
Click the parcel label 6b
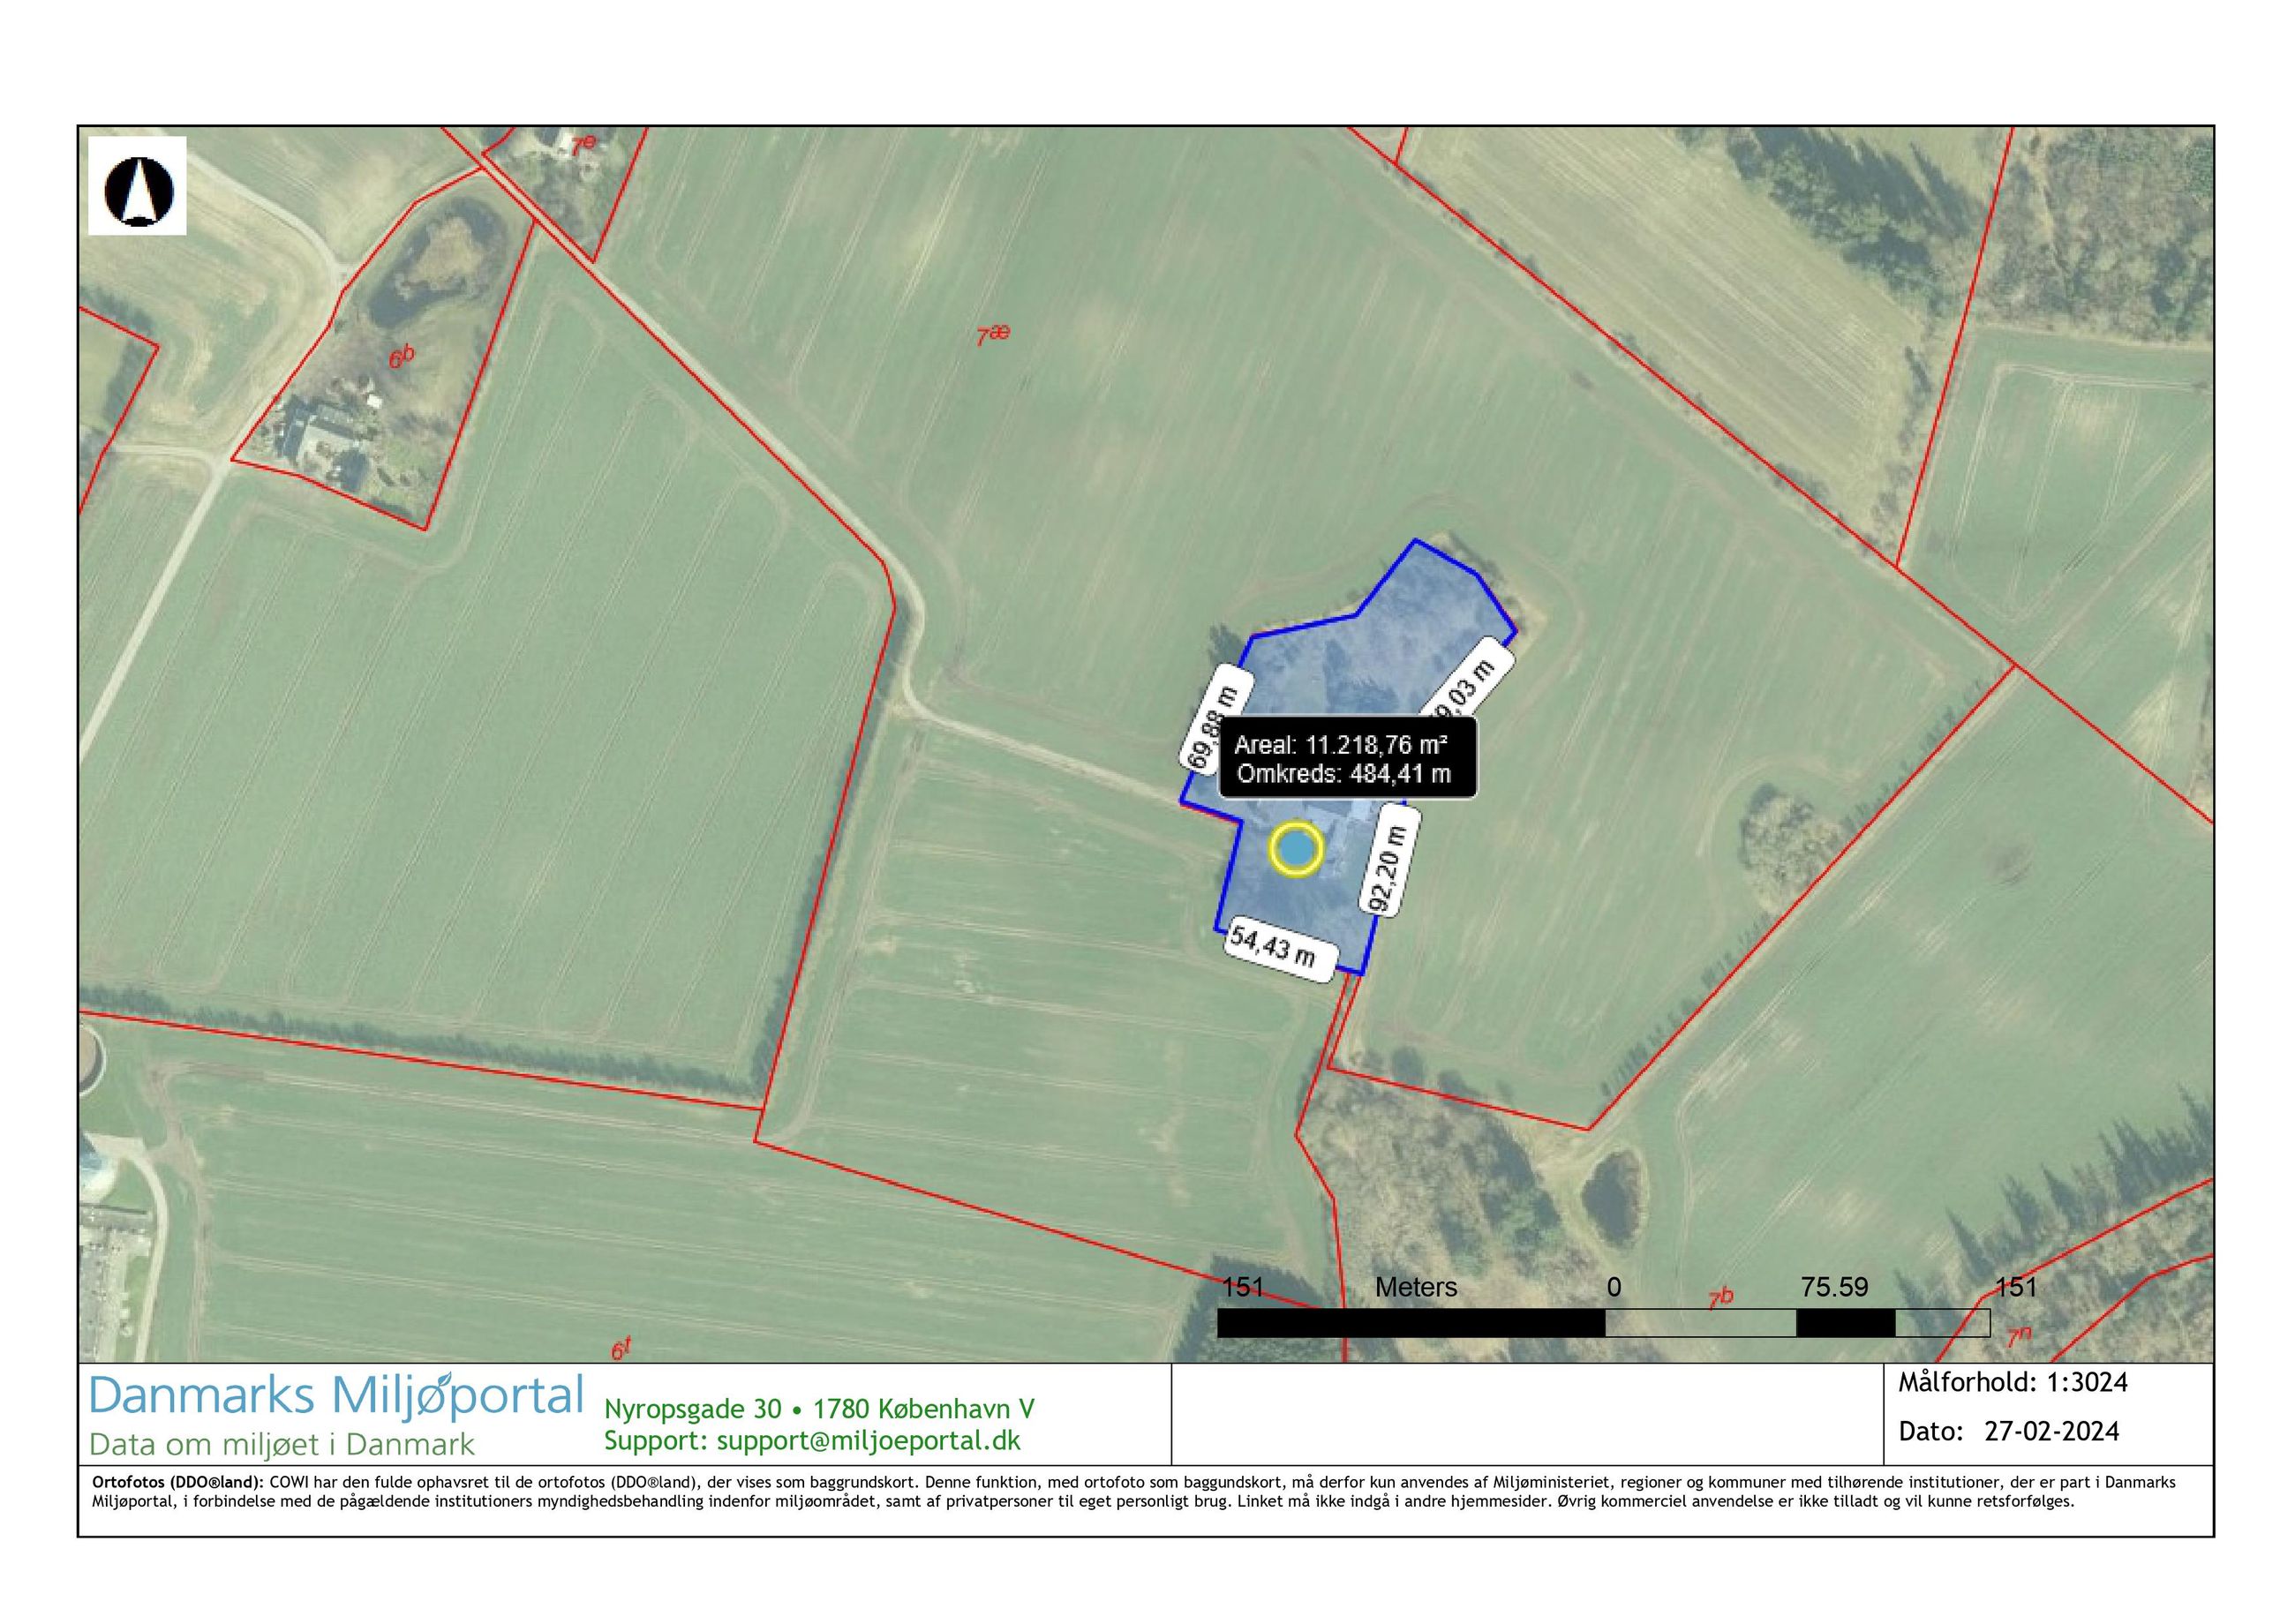pos(401,356)
